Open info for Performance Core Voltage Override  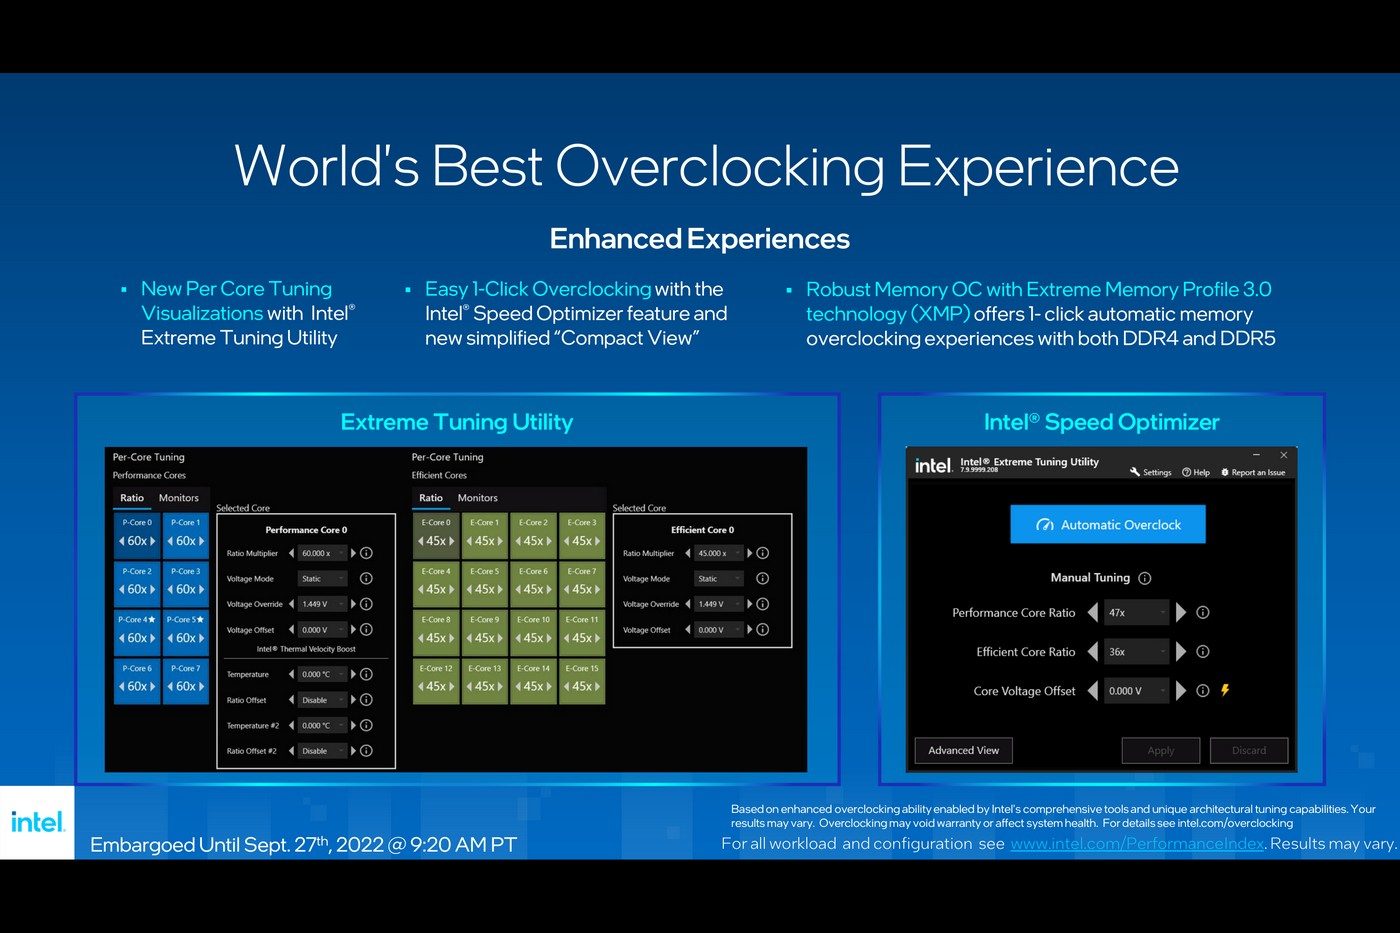(x=366, y=604)
